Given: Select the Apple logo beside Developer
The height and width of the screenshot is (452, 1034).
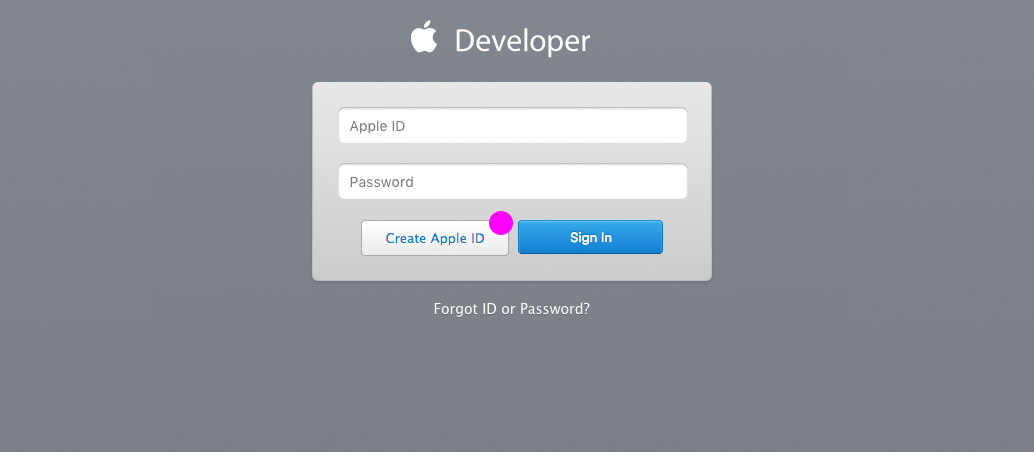Looking at the screenshot, I should pos(424,36).
